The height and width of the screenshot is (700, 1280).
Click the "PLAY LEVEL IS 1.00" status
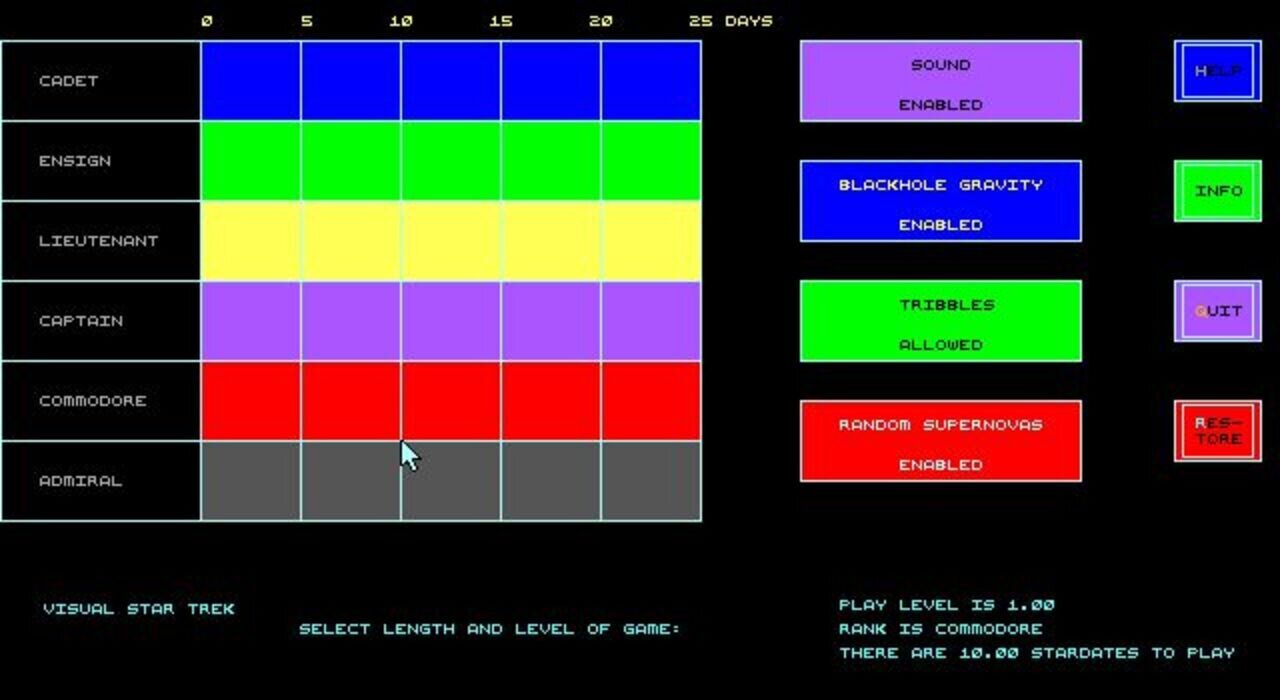947,605
